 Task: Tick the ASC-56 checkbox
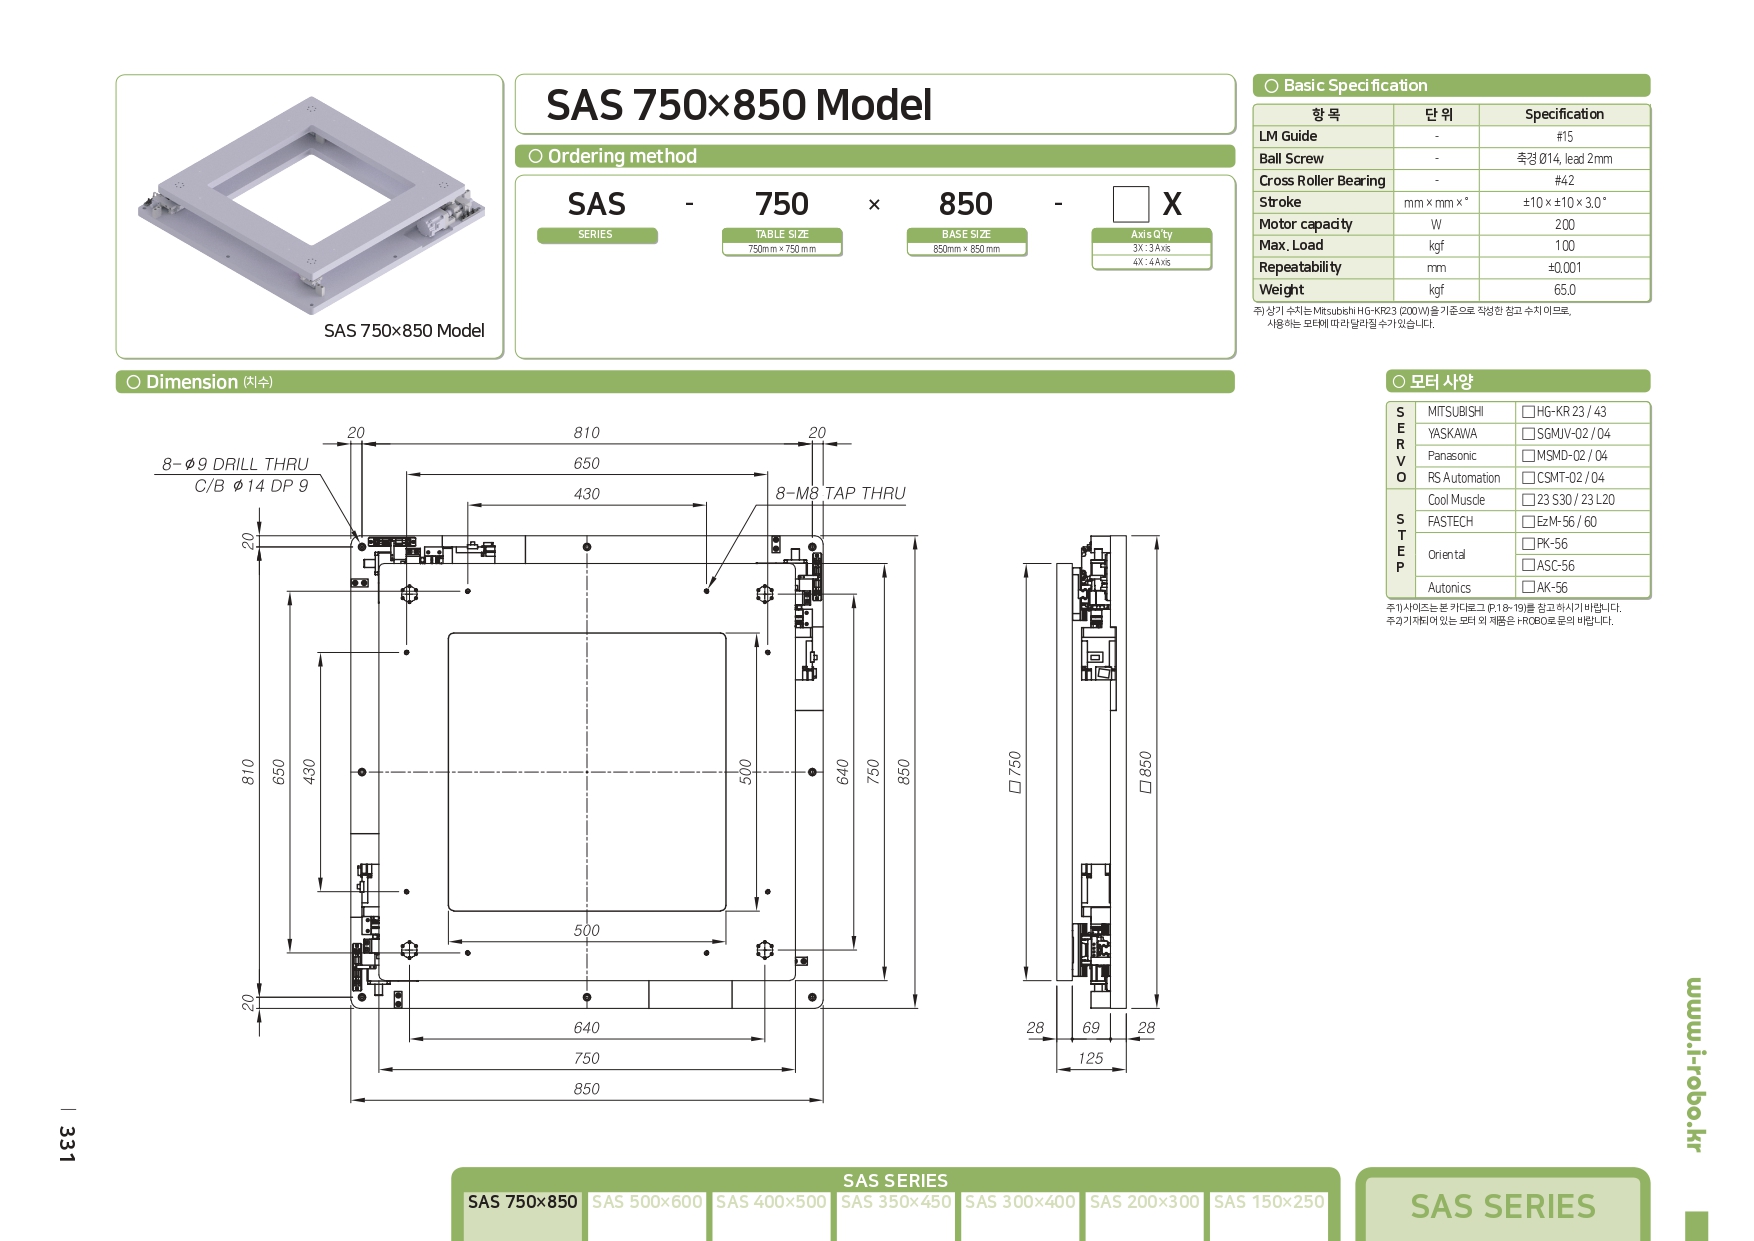click(x=1528, y=566)
